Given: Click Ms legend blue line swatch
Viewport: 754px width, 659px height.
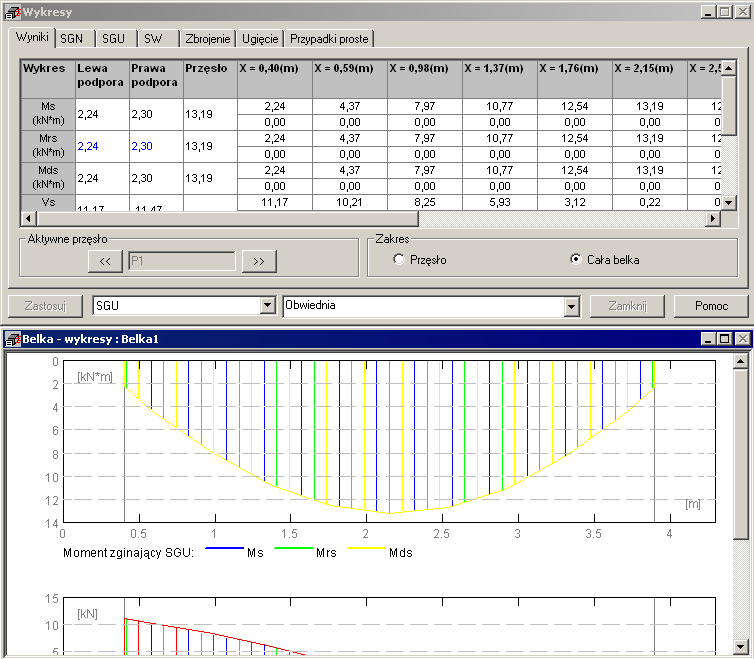Looking at the screenshot, I should click(224, 548).
